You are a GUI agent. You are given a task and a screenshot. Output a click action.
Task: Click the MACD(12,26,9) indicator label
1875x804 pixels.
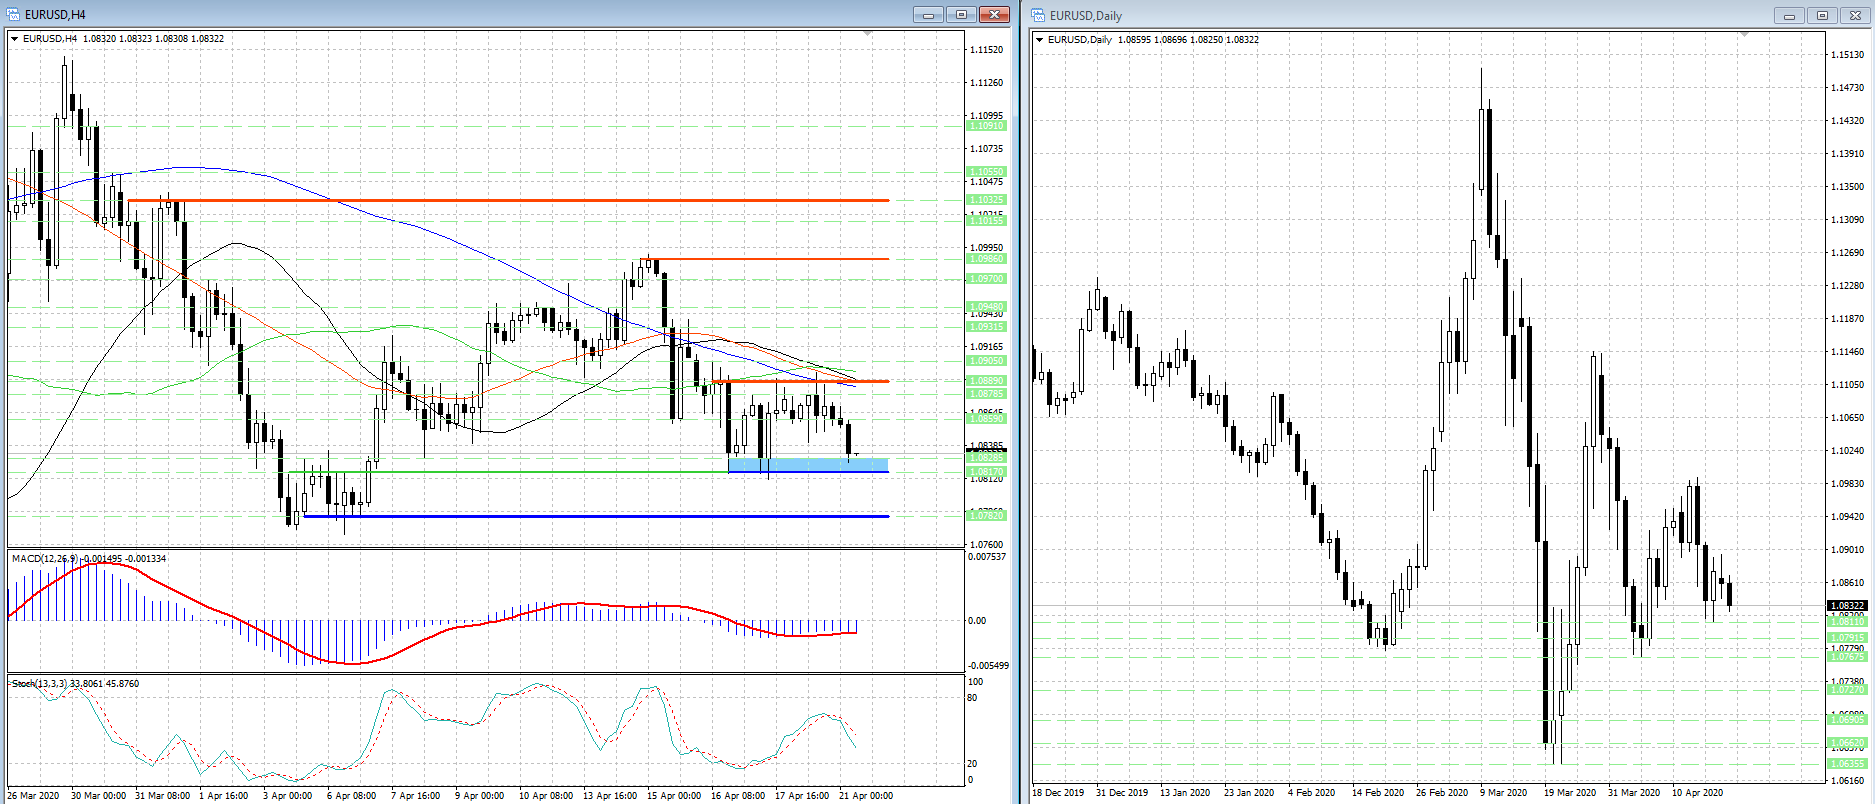89,558
